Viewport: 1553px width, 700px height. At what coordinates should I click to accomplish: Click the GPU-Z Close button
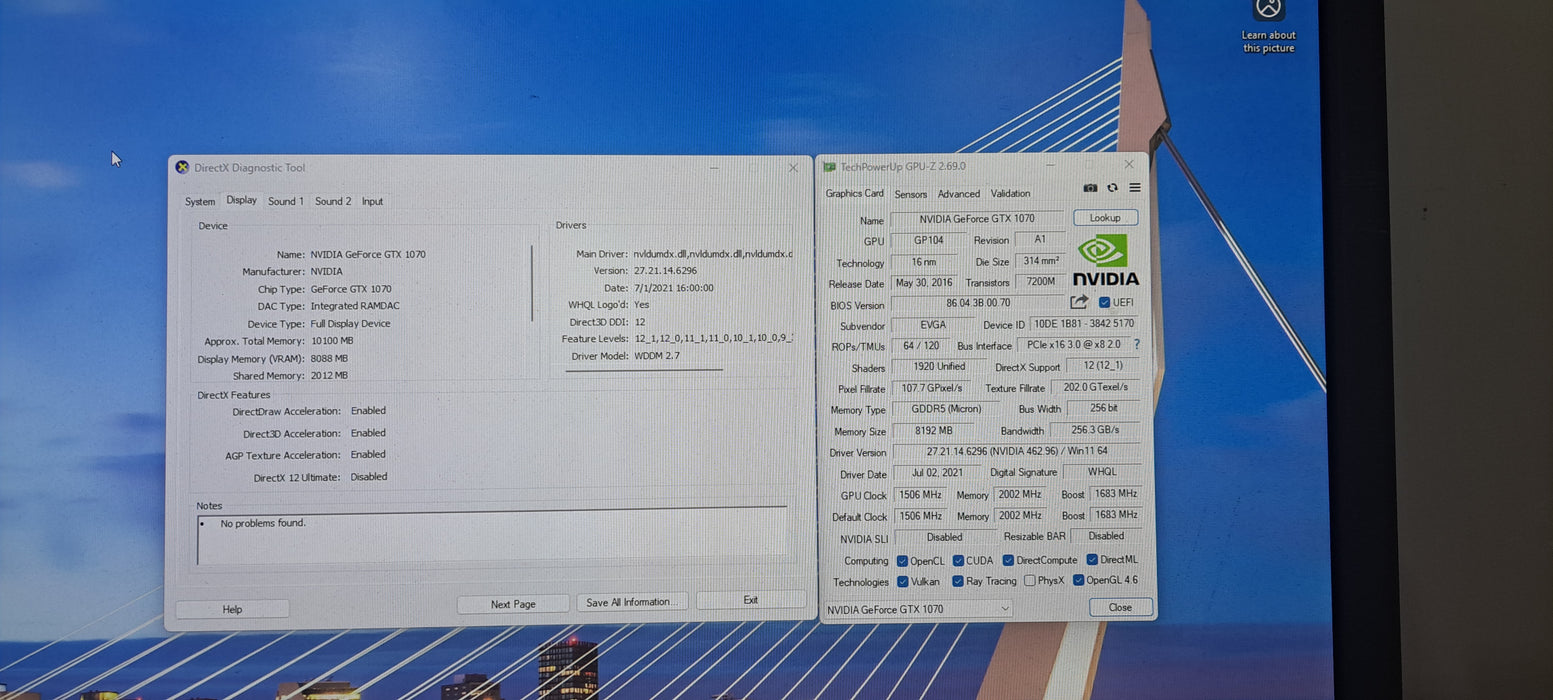(x=1120, y=607)
